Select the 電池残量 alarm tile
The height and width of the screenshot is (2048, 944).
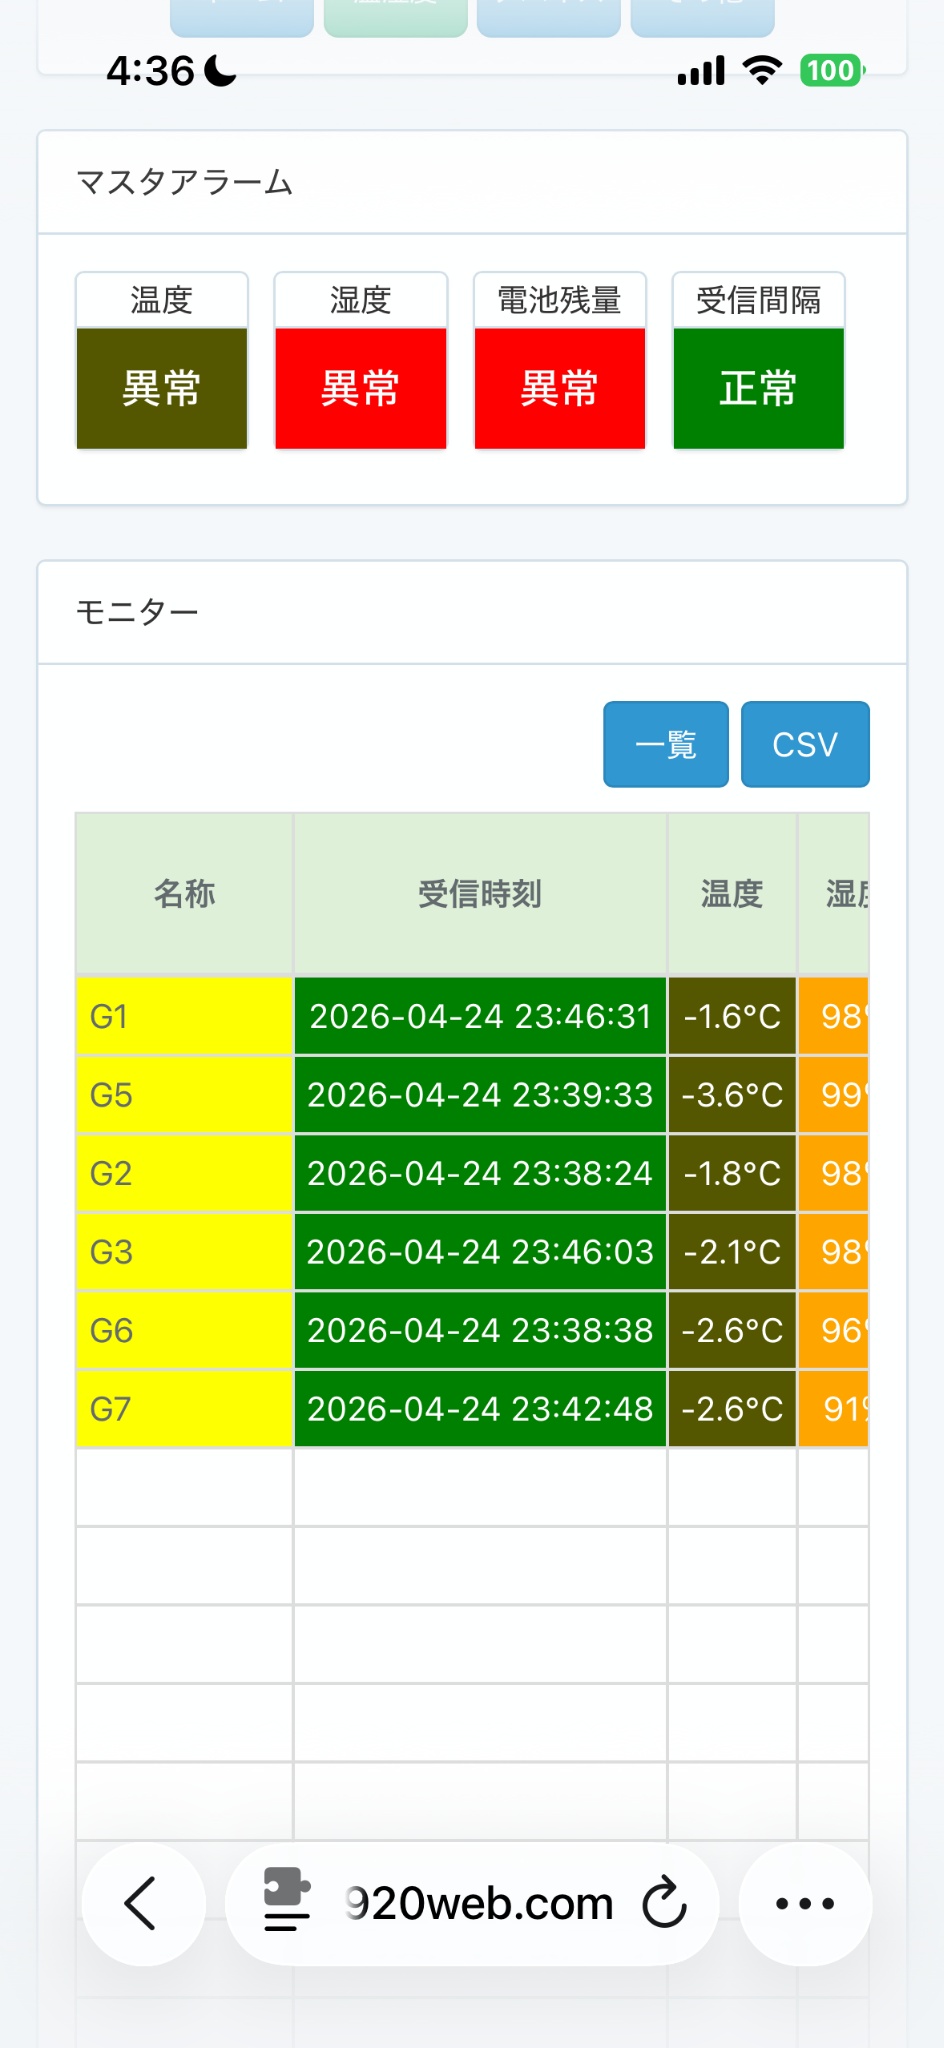tap(560, 361)
